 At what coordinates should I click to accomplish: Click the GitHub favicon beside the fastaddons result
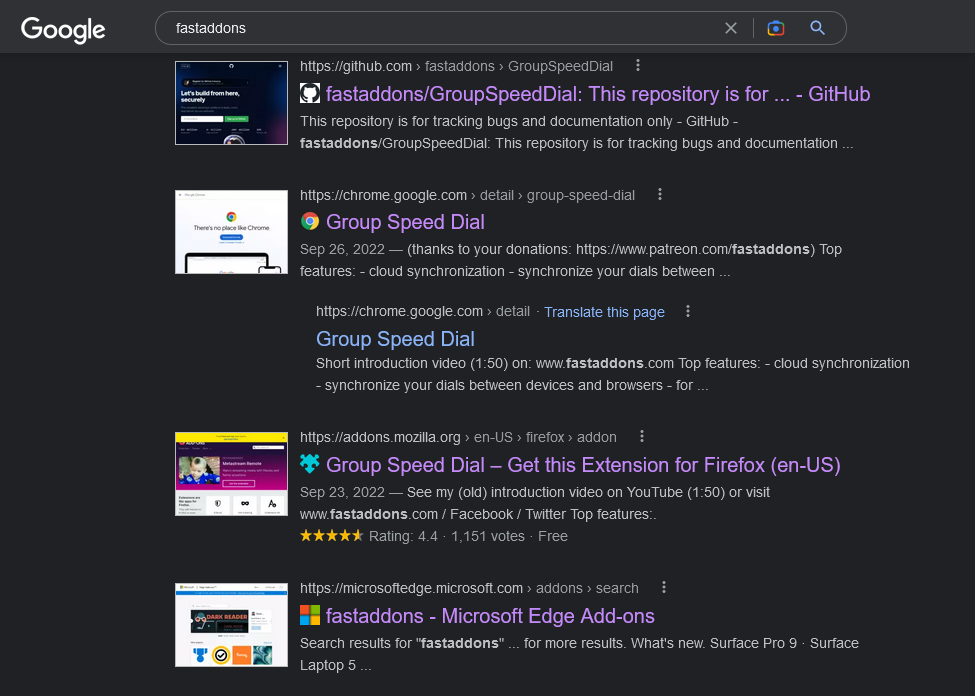pyautogui.click(x=310, y=94)
